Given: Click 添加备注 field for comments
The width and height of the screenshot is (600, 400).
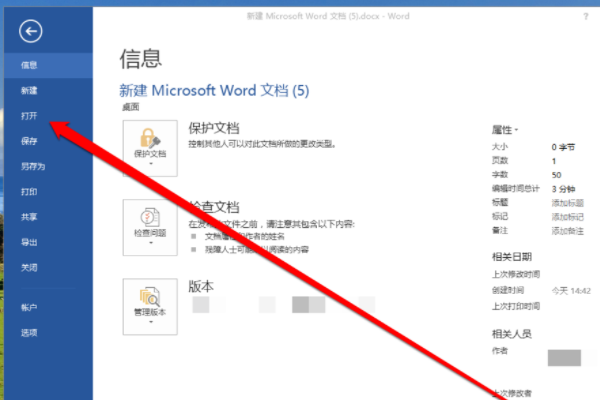Looking at the screenshot, I should (567, 231).
